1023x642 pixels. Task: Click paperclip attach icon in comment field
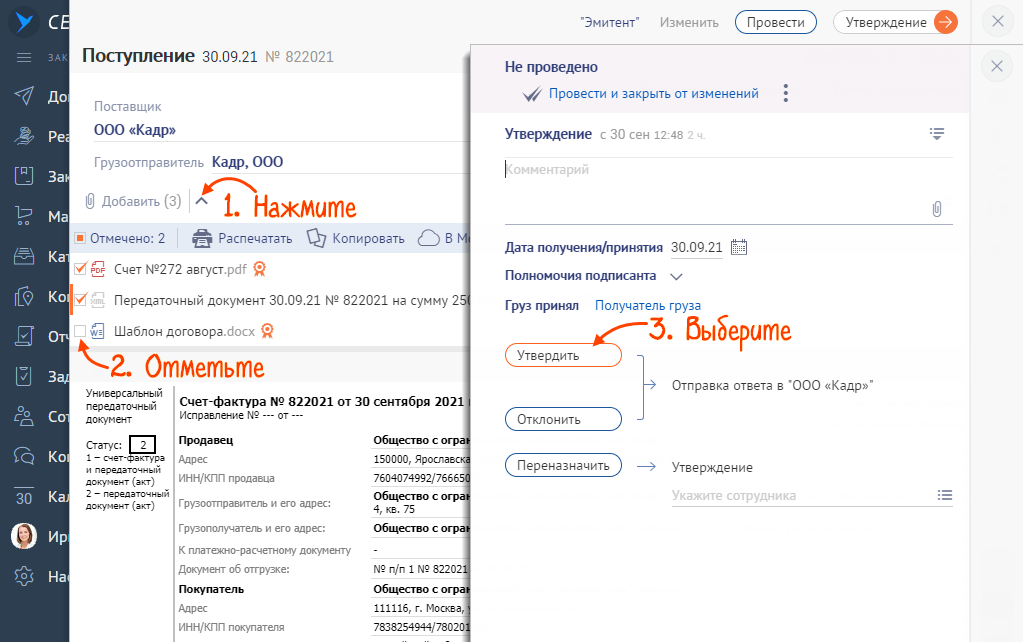(x=937, y=209)
